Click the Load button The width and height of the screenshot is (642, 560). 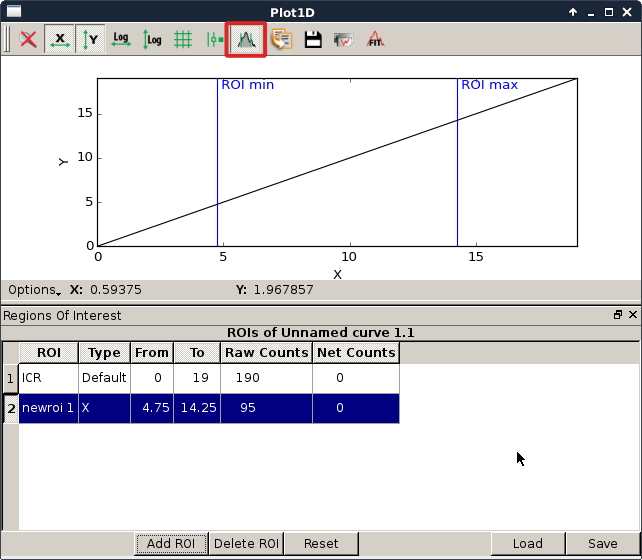pyautogui.click(x=527, y=544)
